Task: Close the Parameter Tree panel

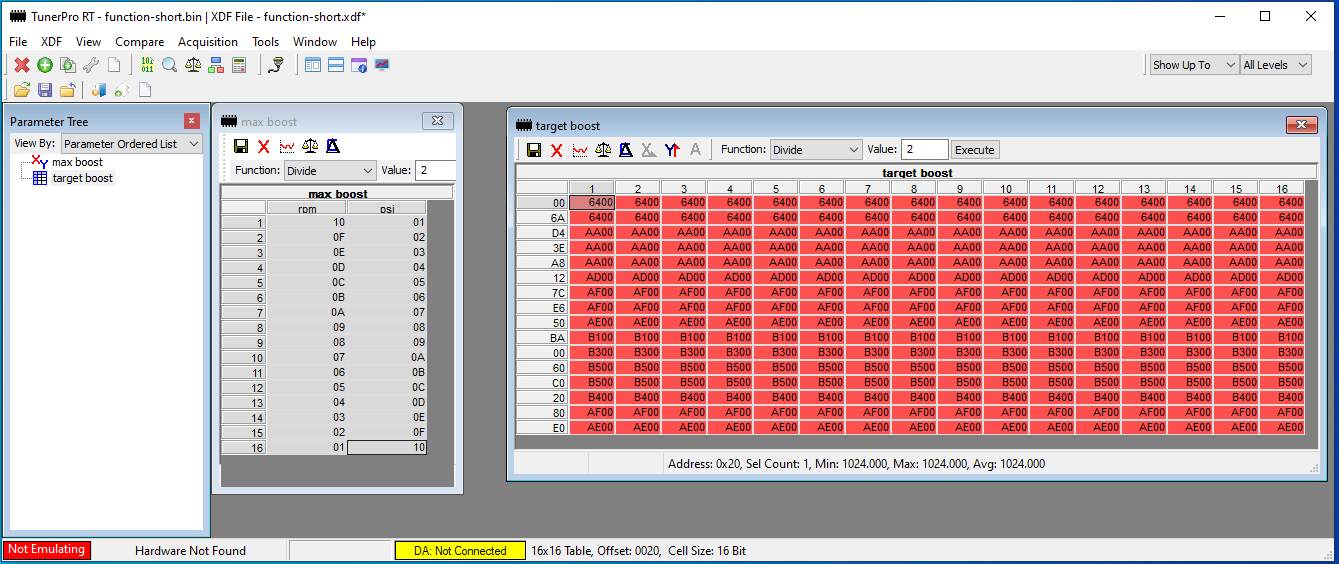Action: 191,121
